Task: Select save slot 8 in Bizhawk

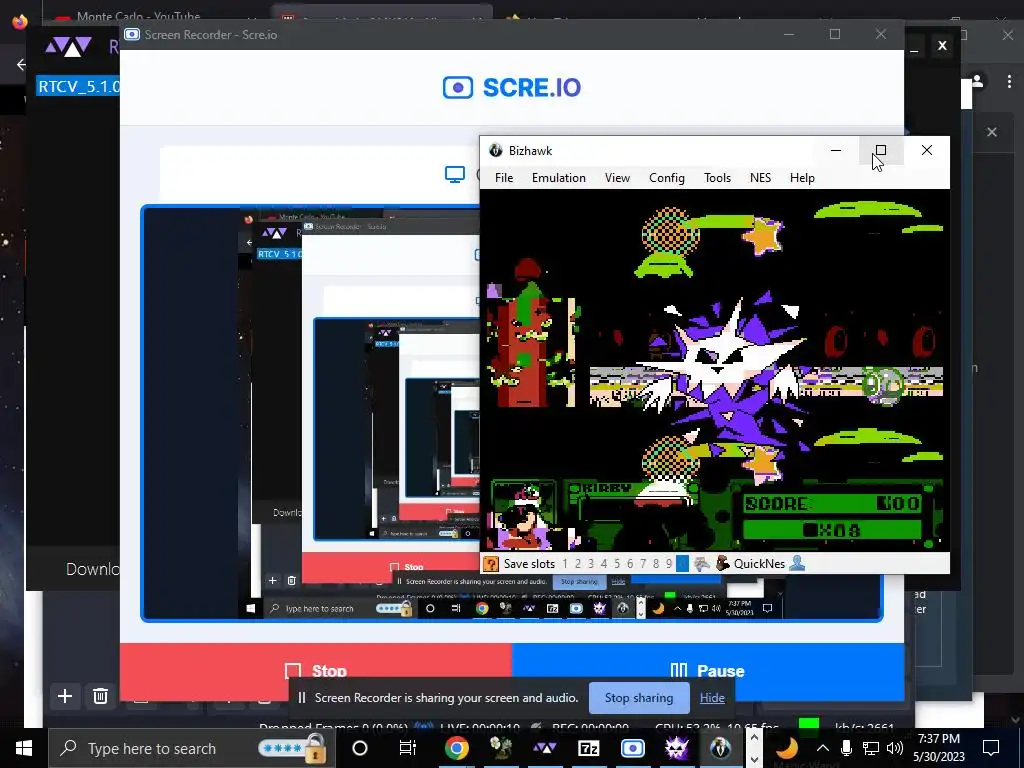Action: 656,564
